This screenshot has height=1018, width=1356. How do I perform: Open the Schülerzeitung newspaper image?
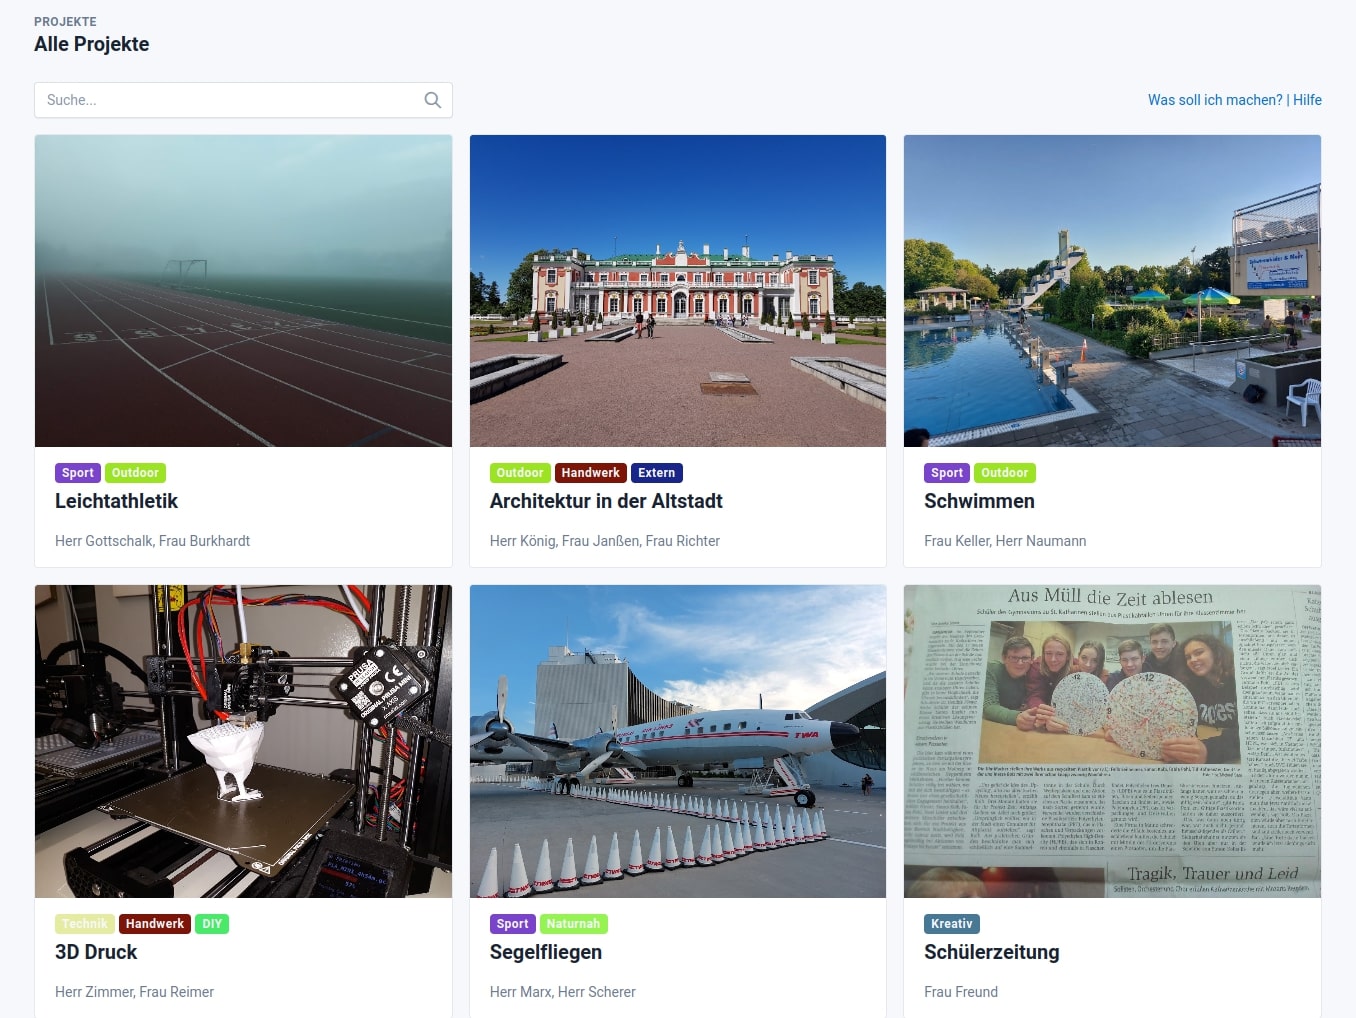click(x=1112, y=741)
